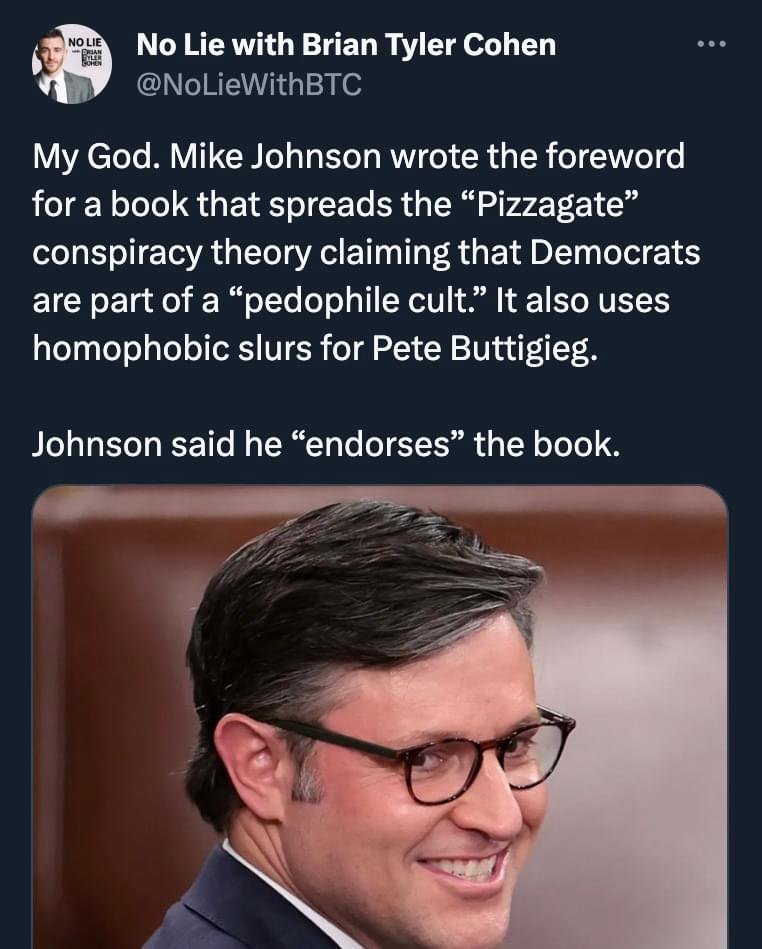This screenshot has width=762, height=949.
Task: Click the word "Democrats" in the tweet
Action: point(615,252)
